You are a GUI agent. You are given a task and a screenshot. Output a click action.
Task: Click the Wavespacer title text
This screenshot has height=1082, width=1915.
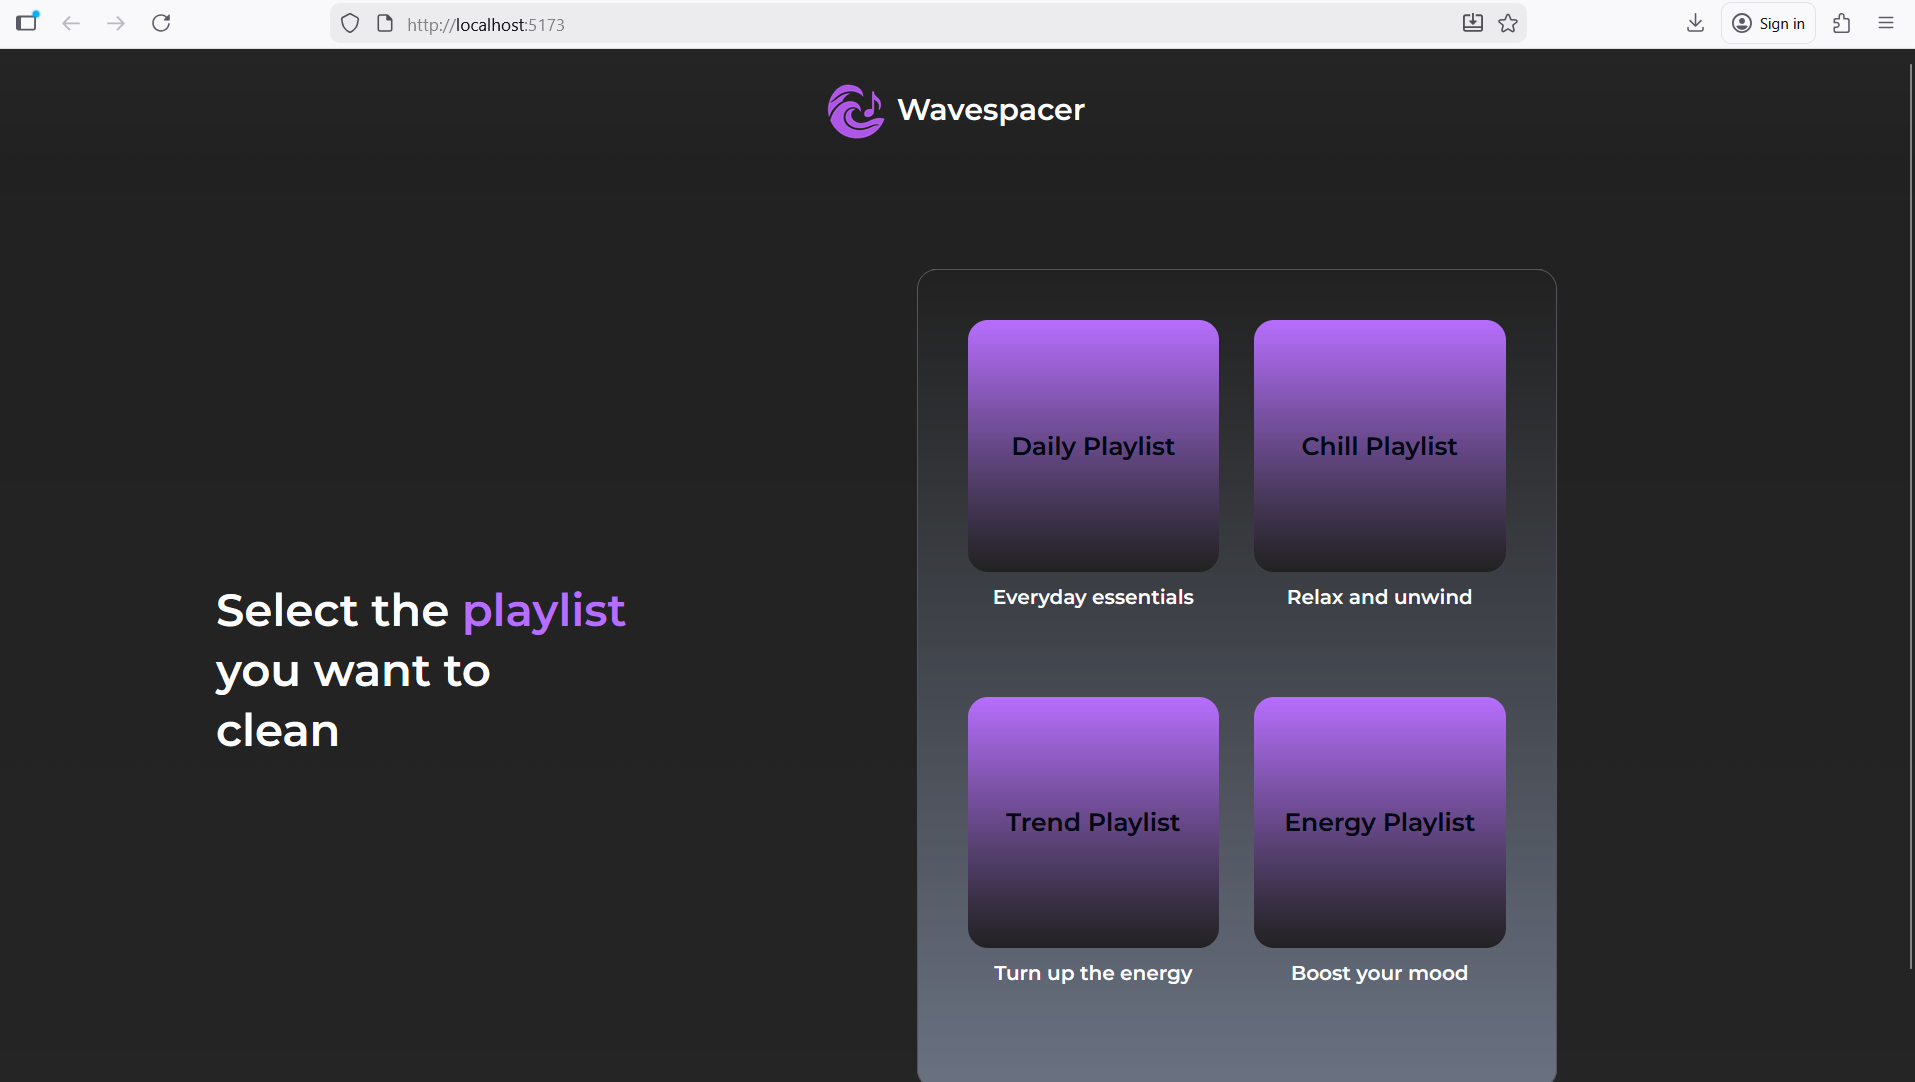[990, 110]
